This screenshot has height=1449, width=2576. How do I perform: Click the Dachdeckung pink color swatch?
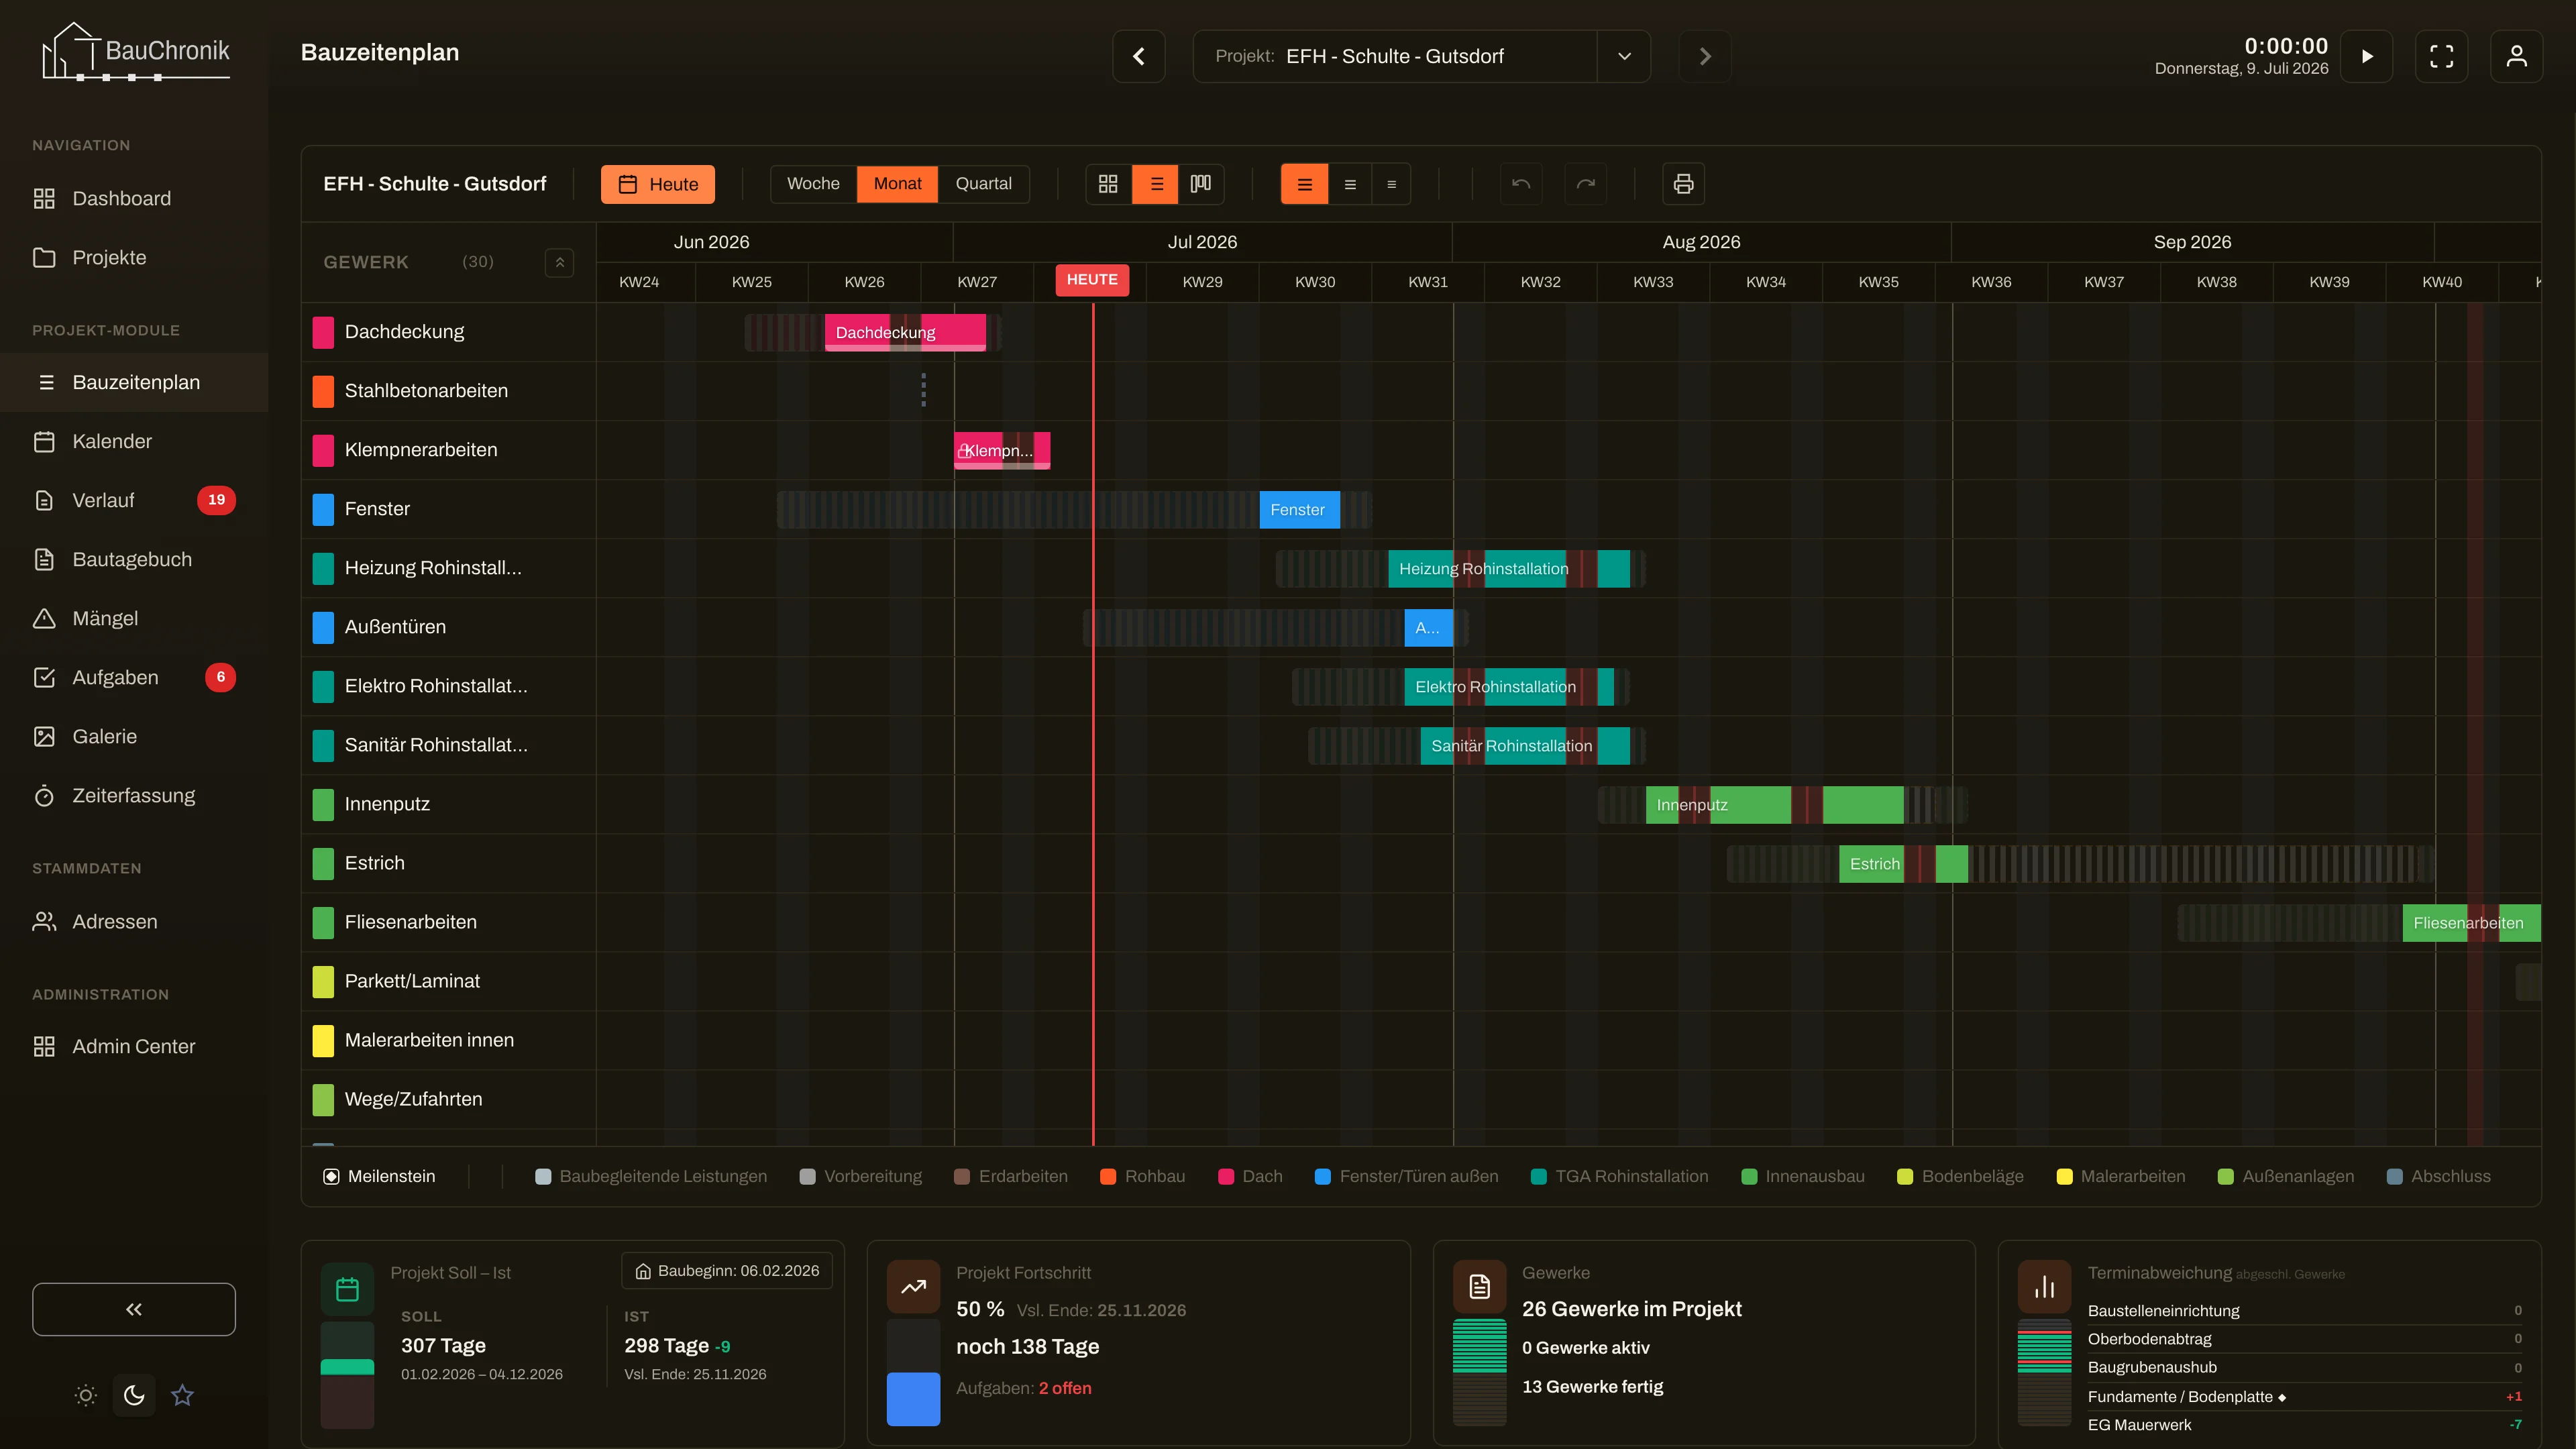tap(323, 332)
